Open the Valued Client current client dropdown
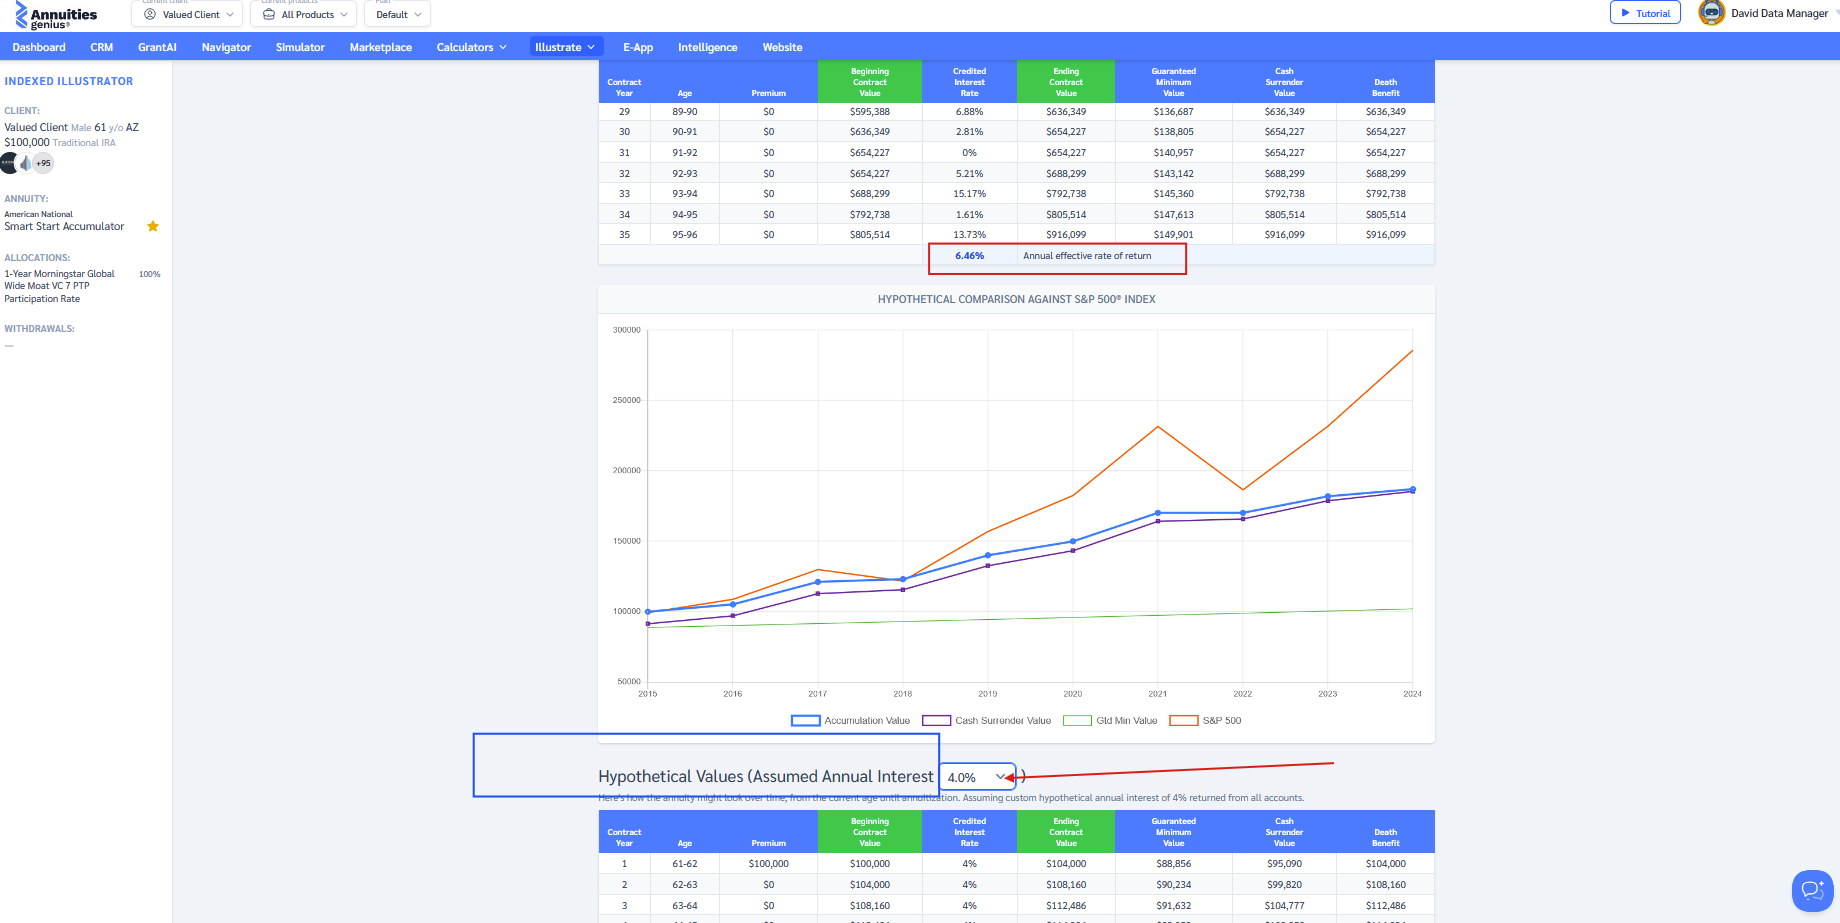Image resolution: width=1840 pixels, height=923 pixels. [x=187, y=14]
